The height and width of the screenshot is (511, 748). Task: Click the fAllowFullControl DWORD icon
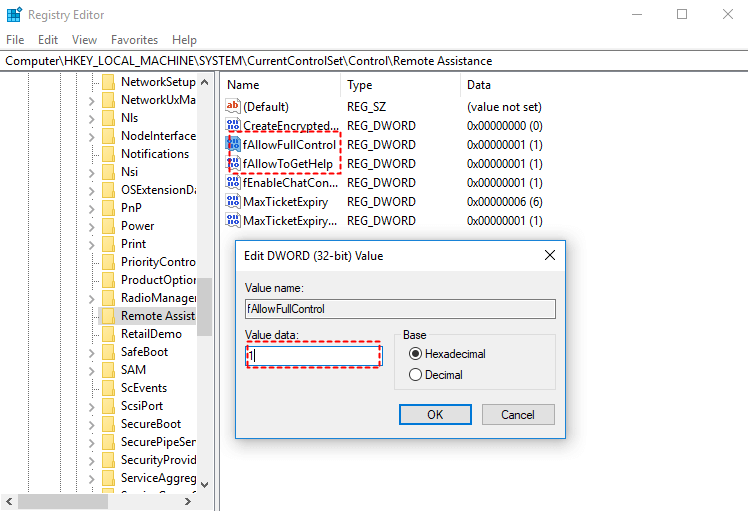pyautogui.click(x=233, y=144)
